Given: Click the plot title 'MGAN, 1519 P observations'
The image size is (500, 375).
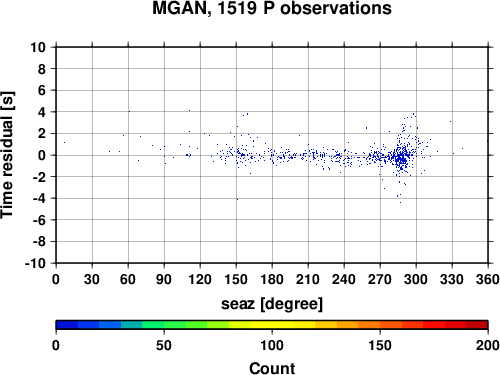Looking at the screenshot, I should pyautogui.click(x=272, y=8).
